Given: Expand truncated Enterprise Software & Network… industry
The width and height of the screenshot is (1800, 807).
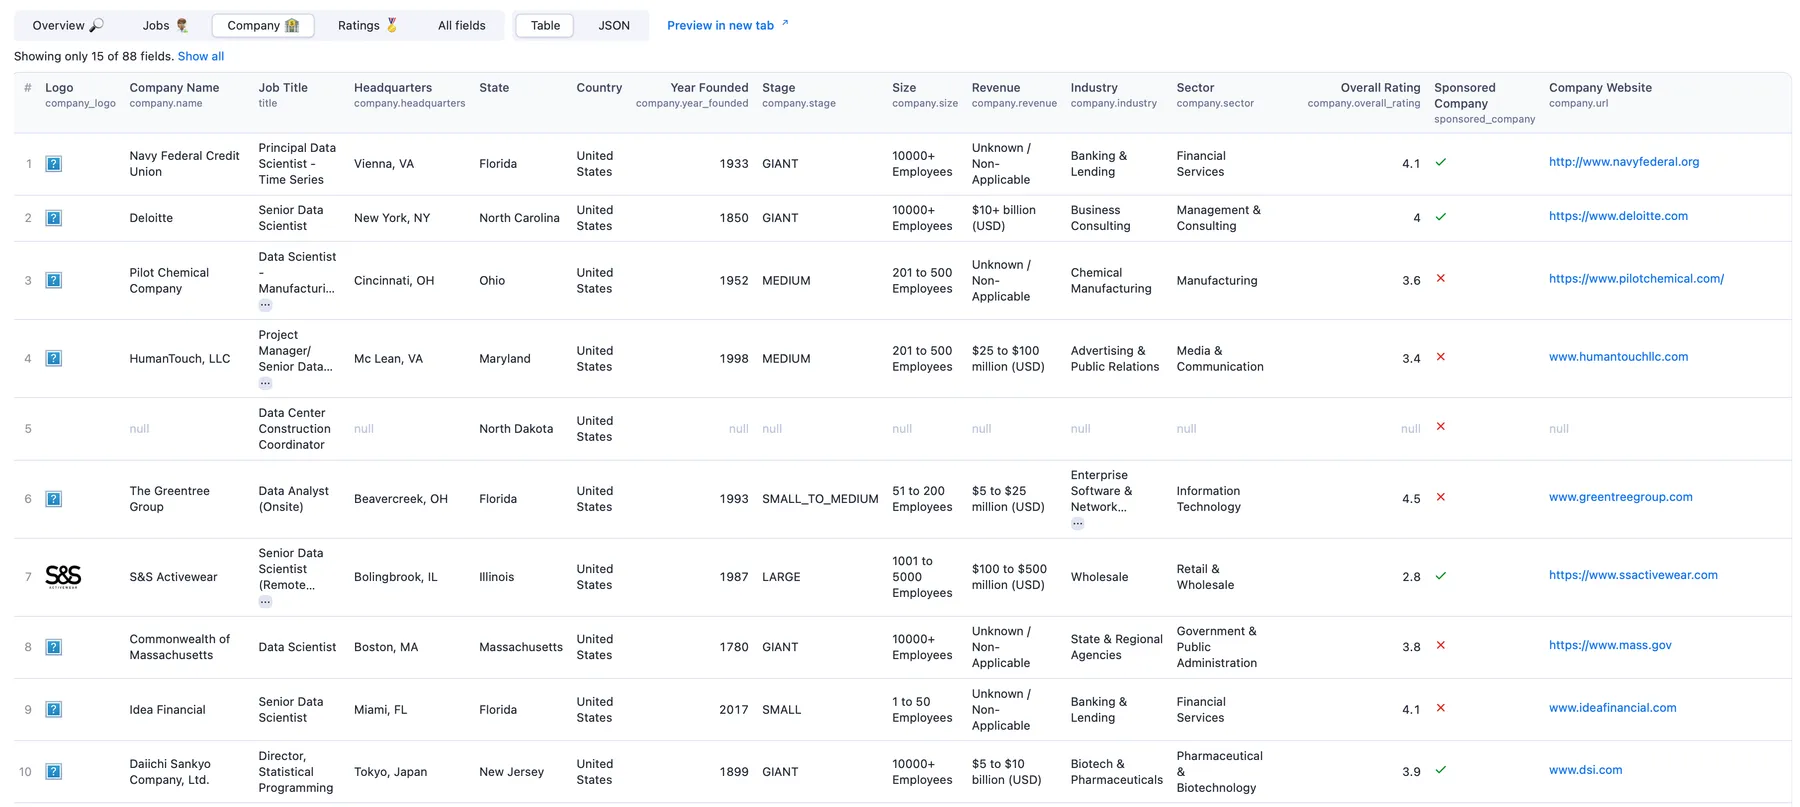Looking at the screenshot, I should pos(1077,523).
